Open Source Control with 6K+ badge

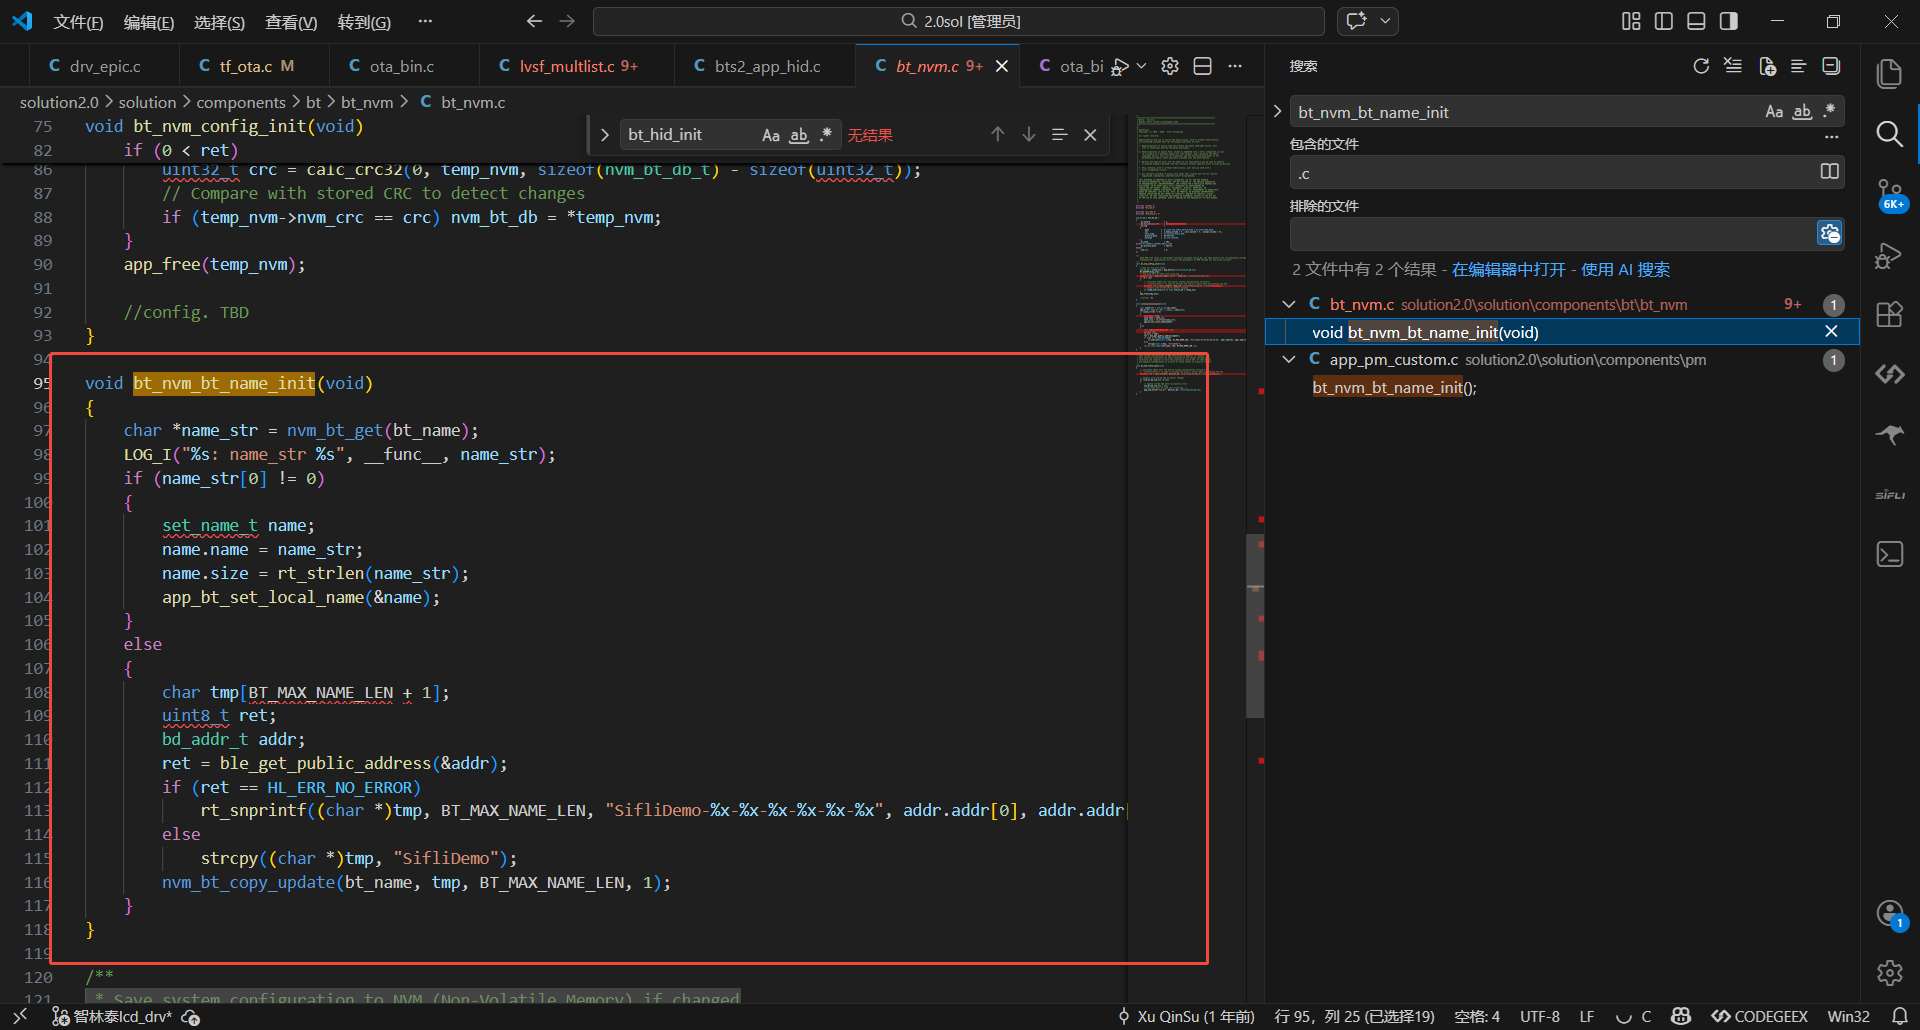(1889, 194)
